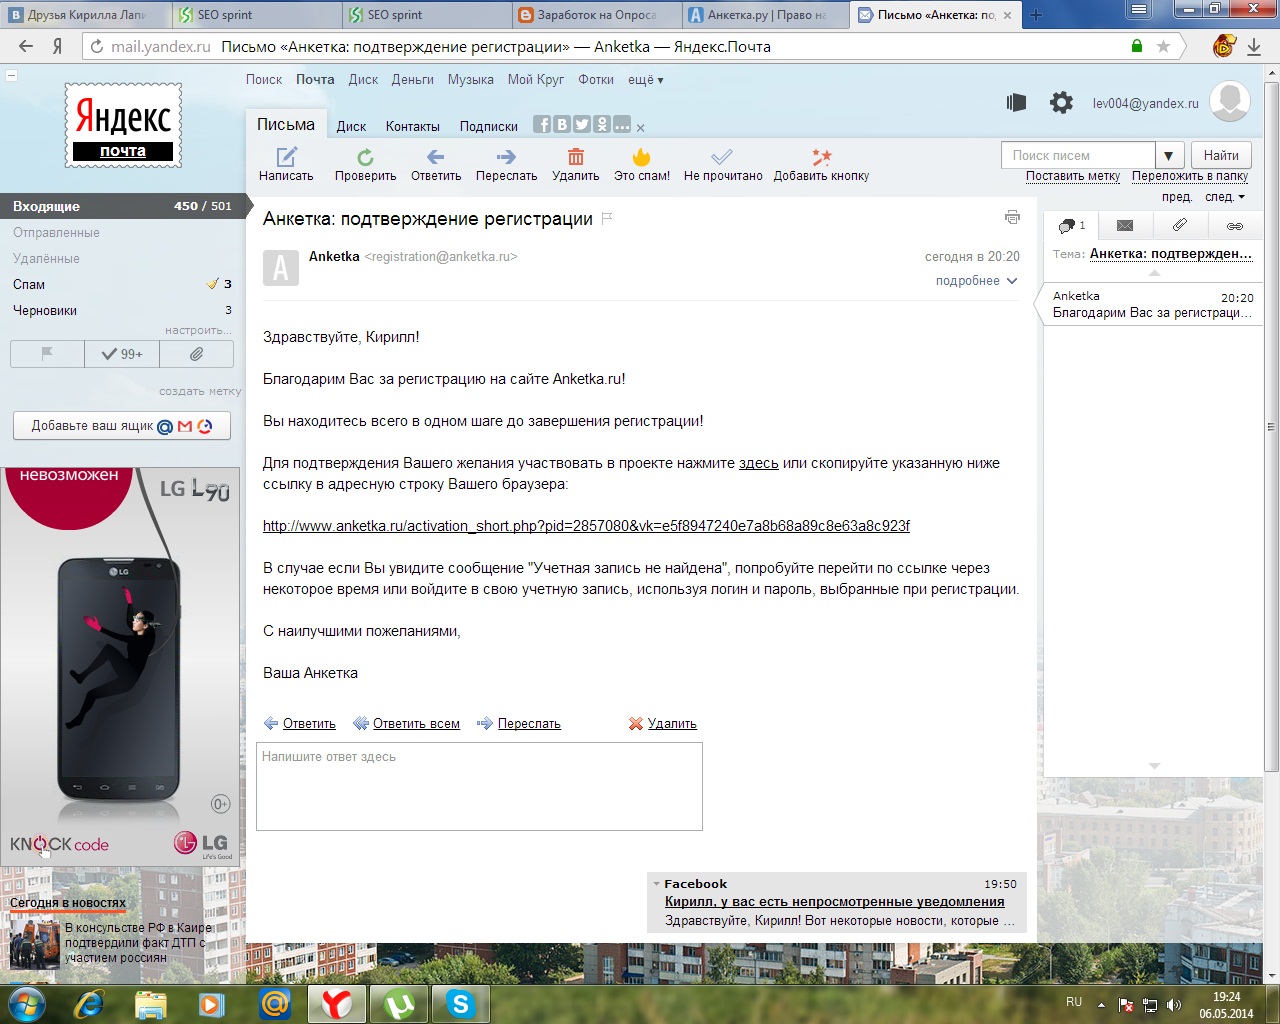Switch to Письма tab
The height and width of the screenshot is (1024, 1280).
[286, 125]
